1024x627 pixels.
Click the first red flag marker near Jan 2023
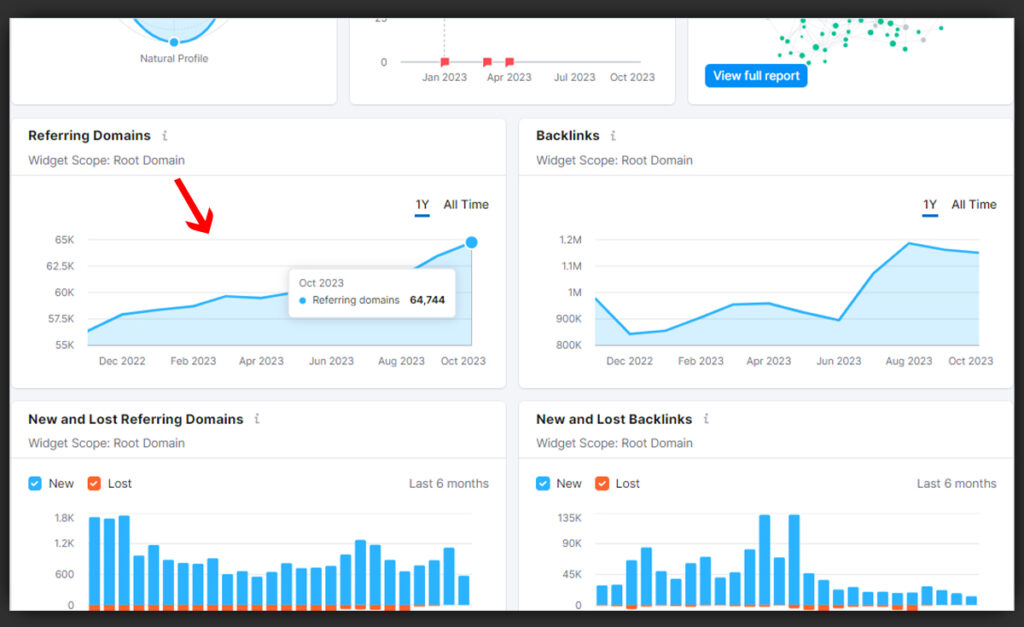[445, 62]
